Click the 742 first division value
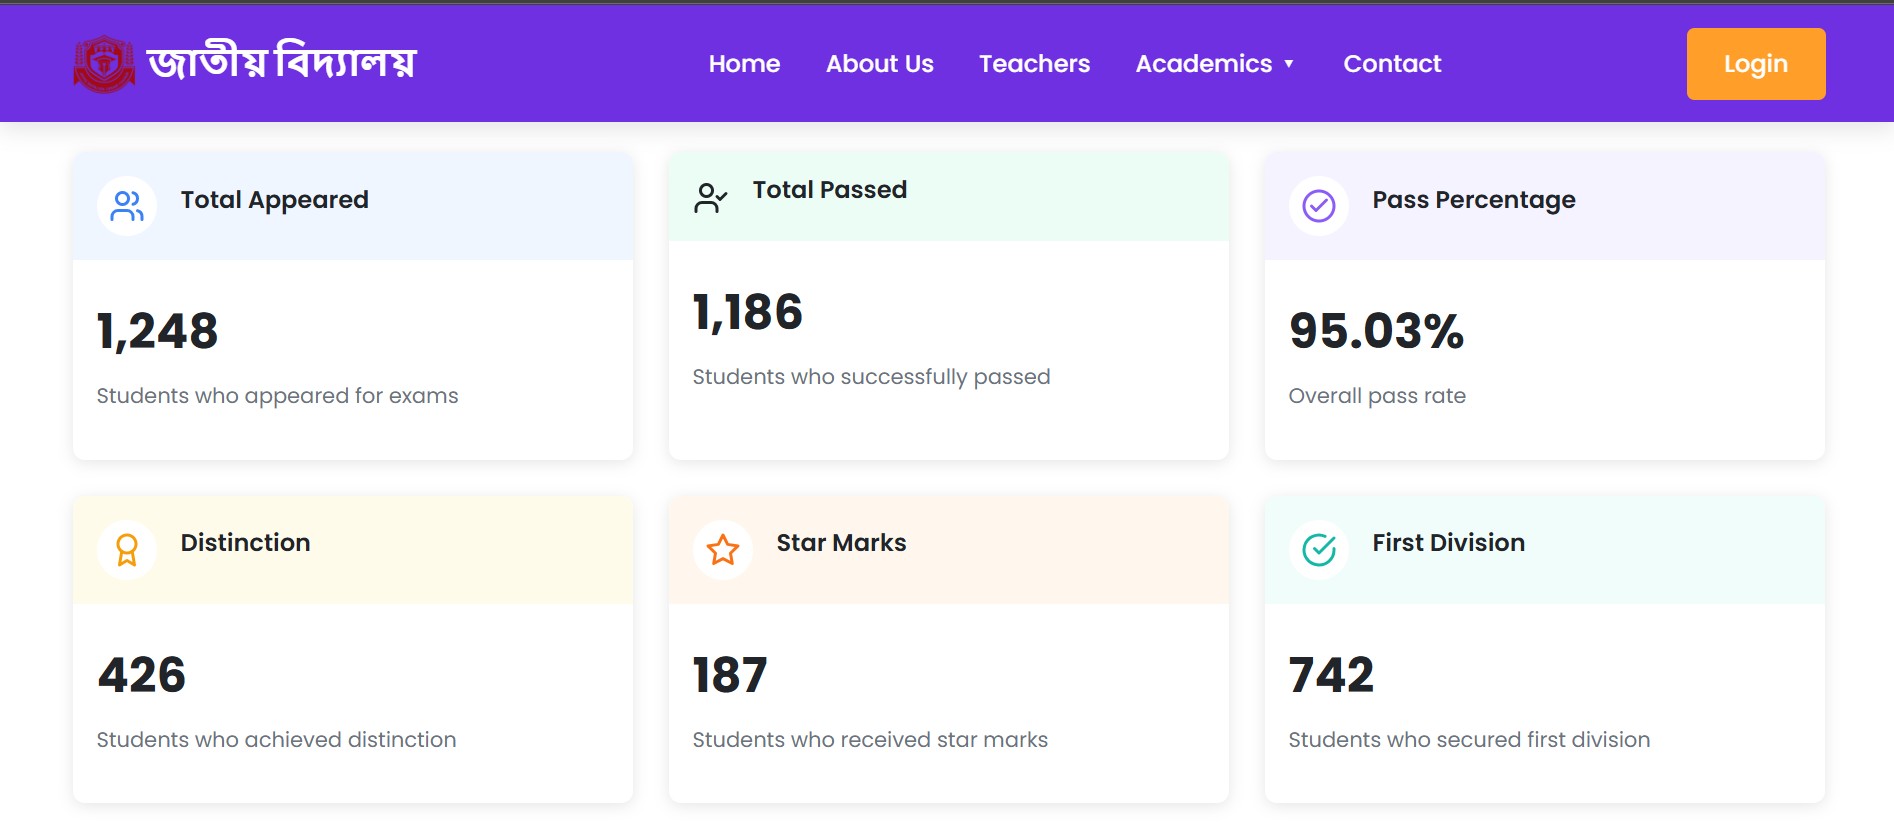This screenshot has width=1894, height=831. tap(1332, 675)
